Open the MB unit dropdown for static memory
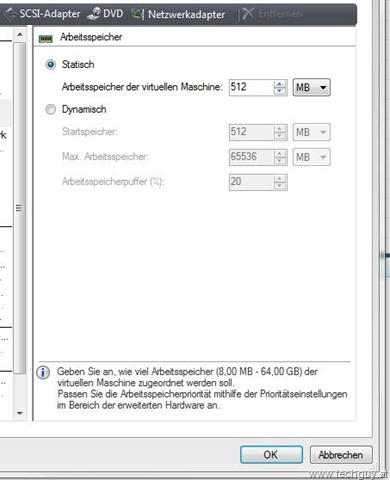390x480 pixels. [x=312, y=87]
